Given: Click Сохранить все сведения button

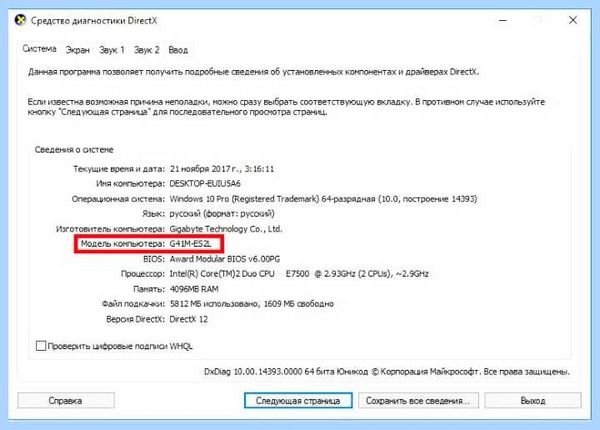Looking at the screenshot, I should (418, 401).
